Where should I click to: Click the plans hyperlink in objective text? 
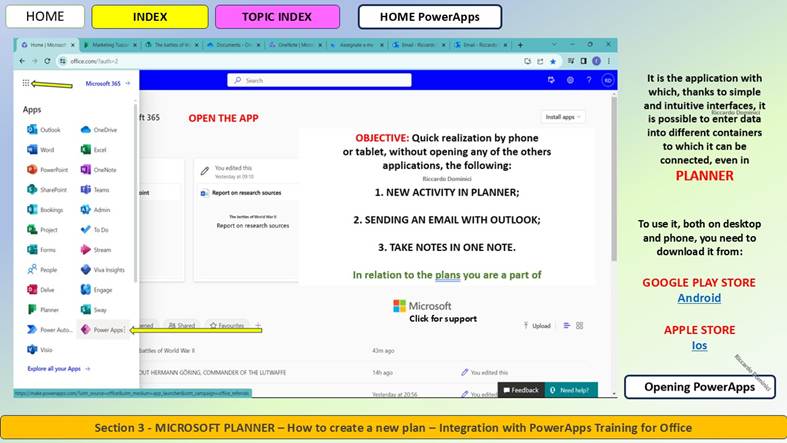(x=448, y=275)
